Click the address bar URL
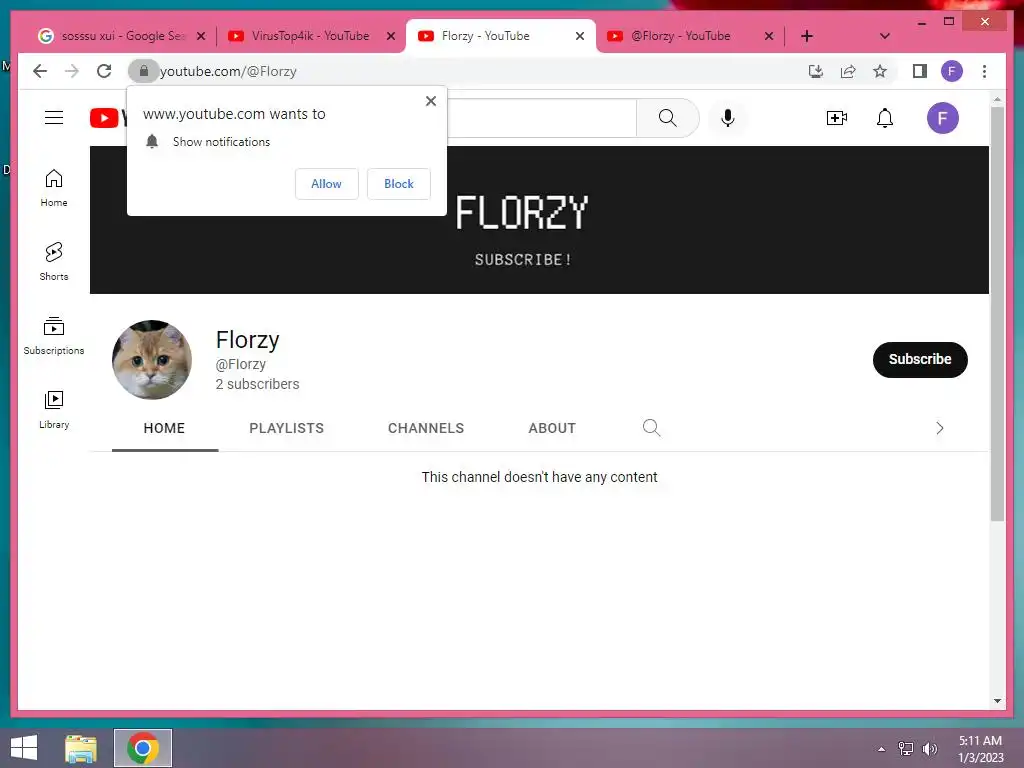The image size is (1024, 768). tap(229, 71)
